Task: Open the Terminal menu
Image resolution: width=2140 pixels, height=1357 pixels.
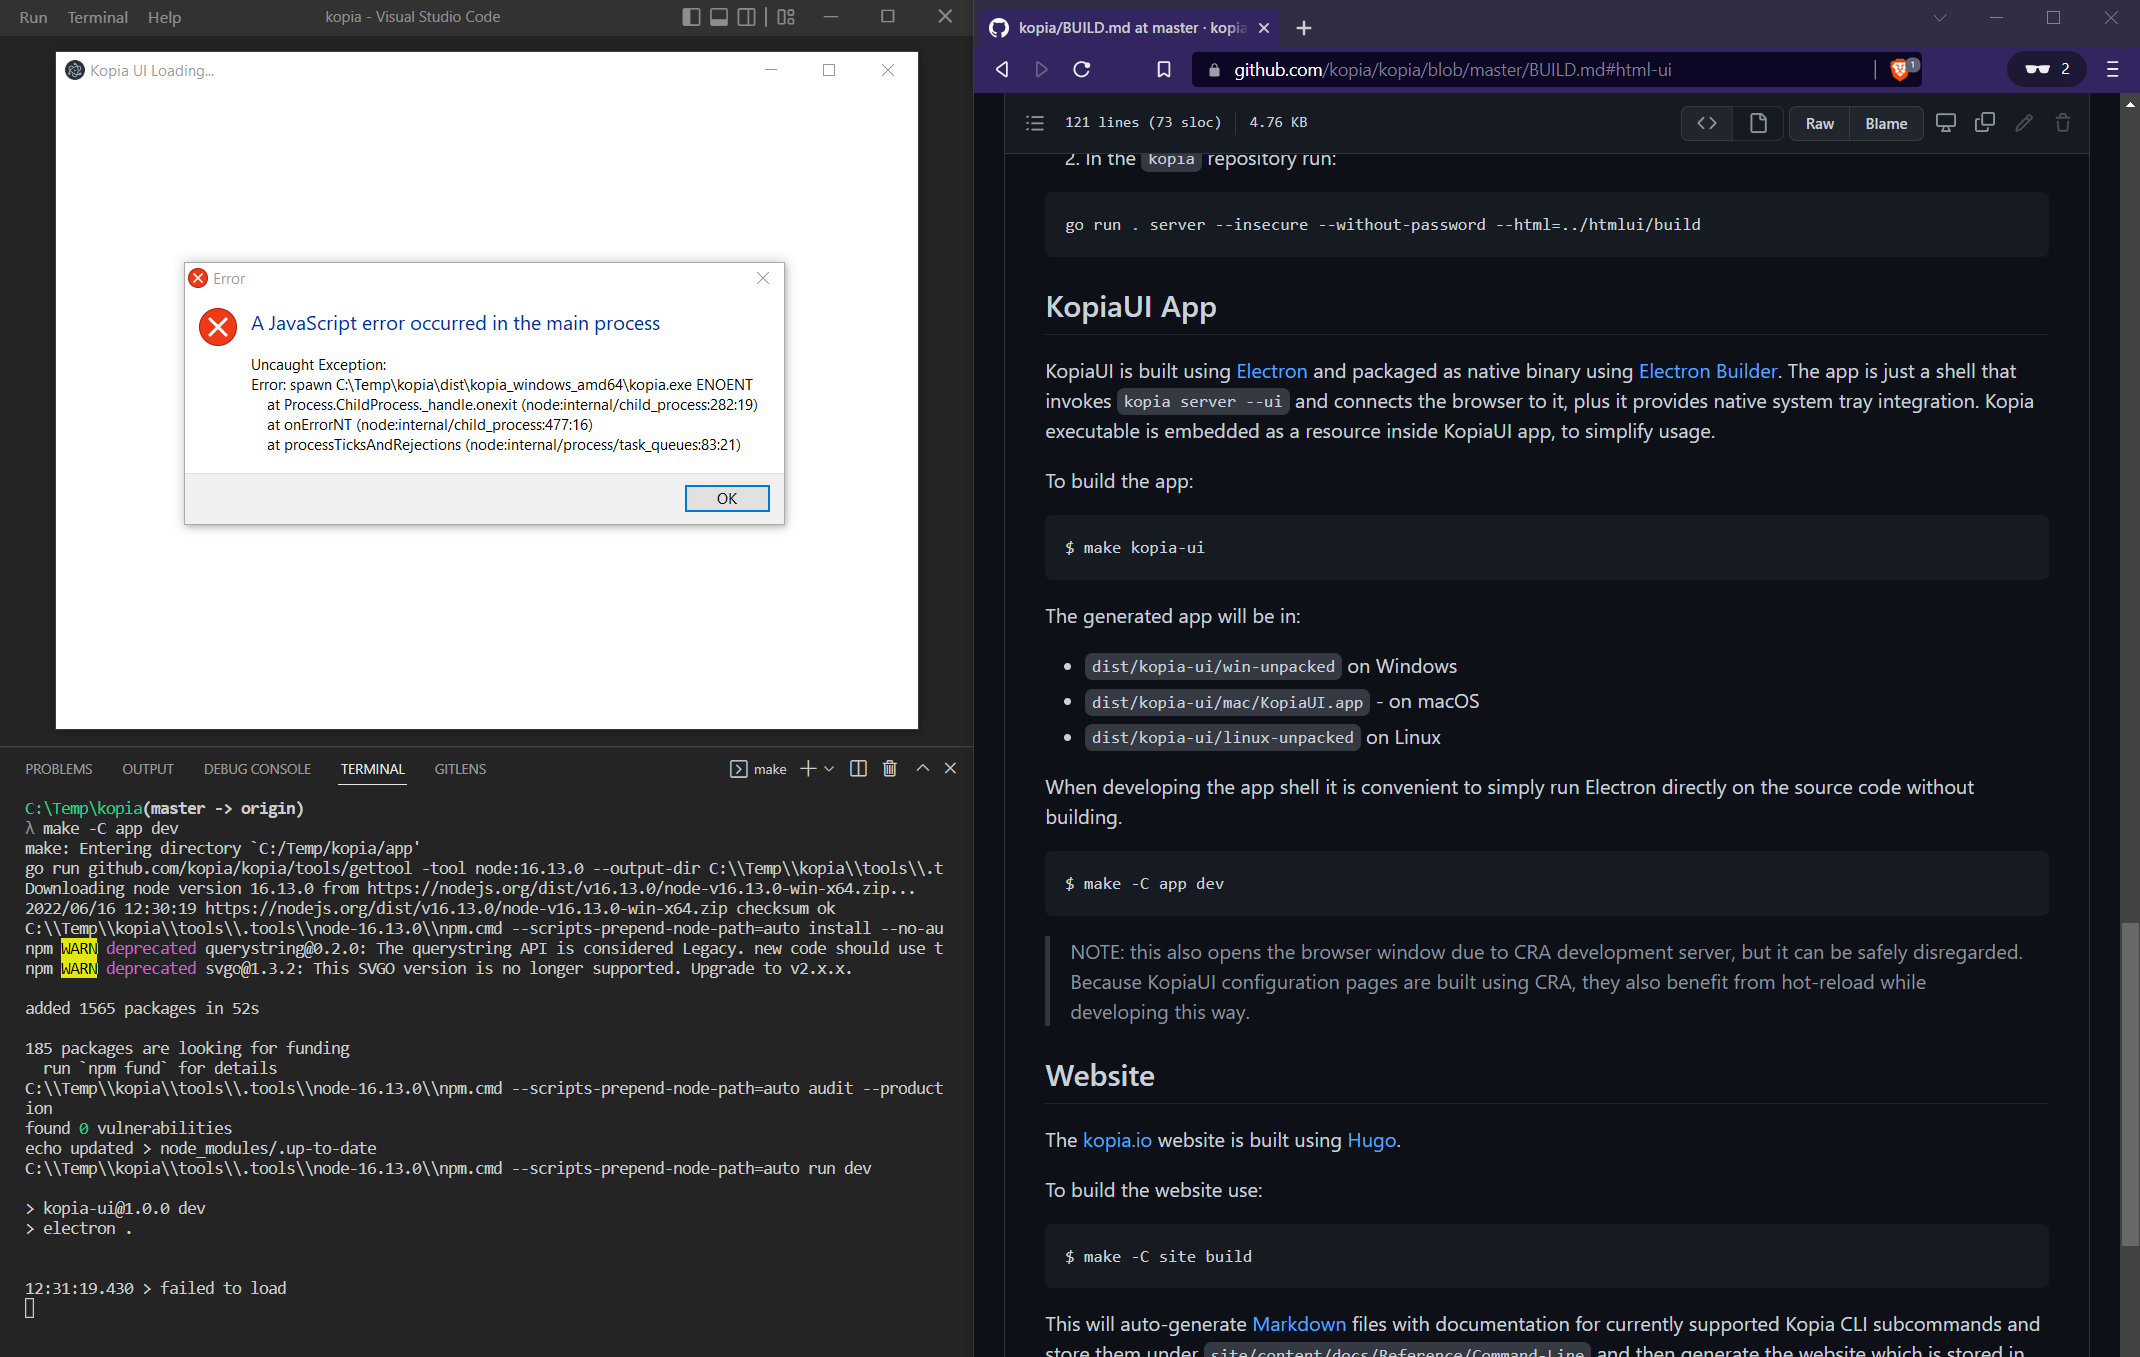Action: [97, 17]
